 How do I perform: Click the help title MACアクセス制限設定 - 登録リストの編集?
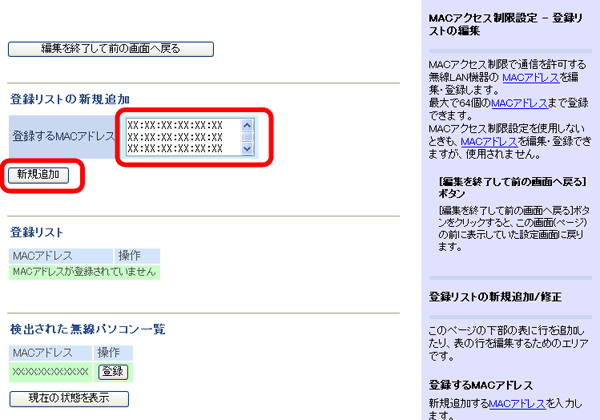pyautogui.click(x=505, y=24)
